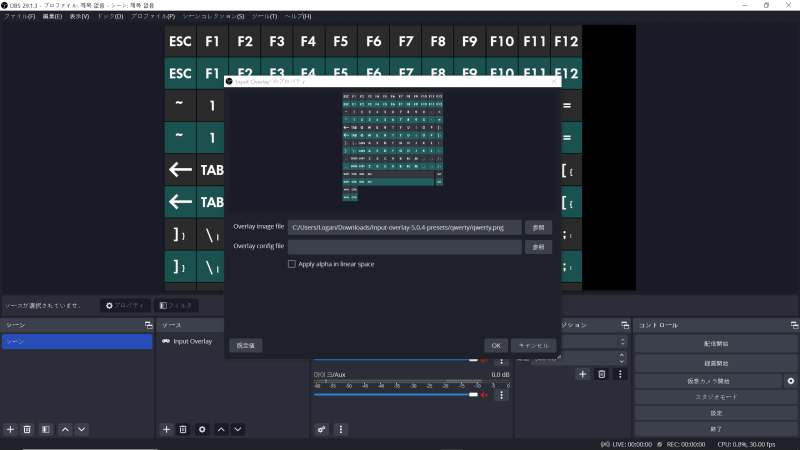Open the scene filters icon in Scenes panel

click(x=46, y=429)
